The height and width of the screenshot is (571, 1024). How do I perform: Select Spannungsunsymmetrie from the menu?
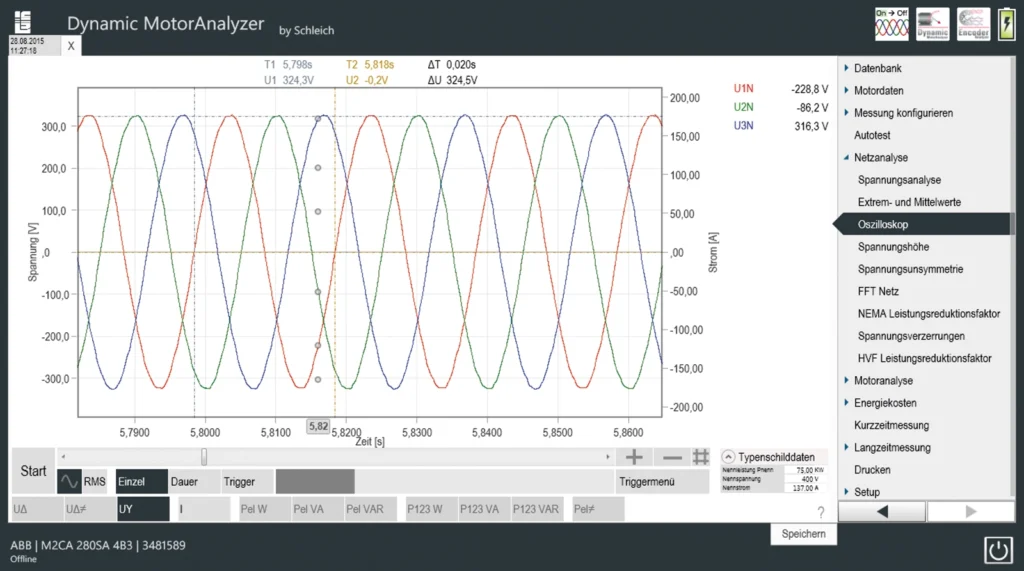point(910,269)
